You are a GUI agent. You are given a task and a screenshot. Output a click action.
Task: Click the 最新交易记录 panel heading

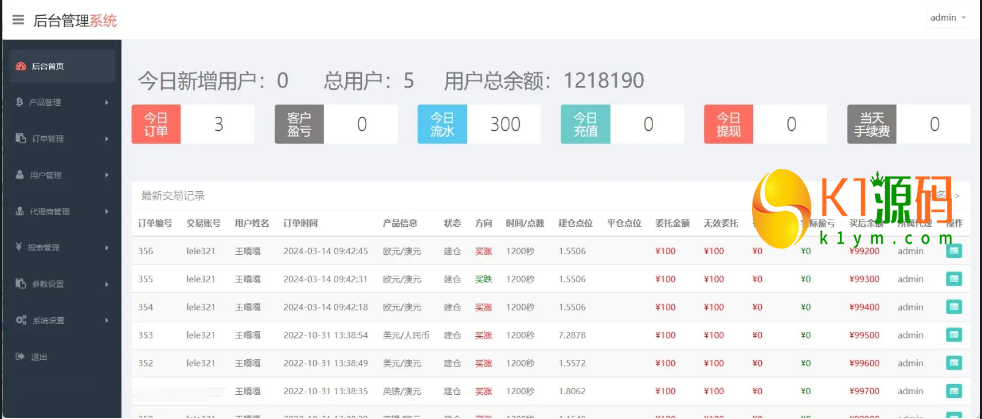[x=173, y=196]
